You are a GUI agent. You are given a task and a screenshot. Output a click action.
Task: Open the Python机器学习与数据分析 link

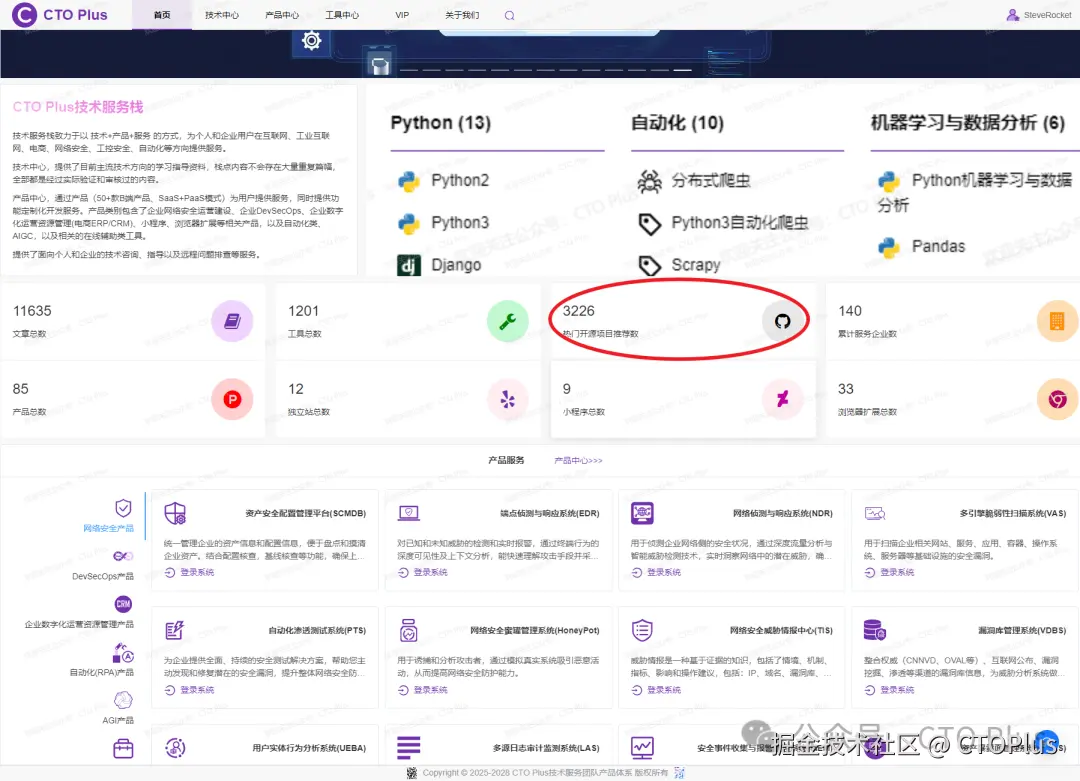click(975, 192)
